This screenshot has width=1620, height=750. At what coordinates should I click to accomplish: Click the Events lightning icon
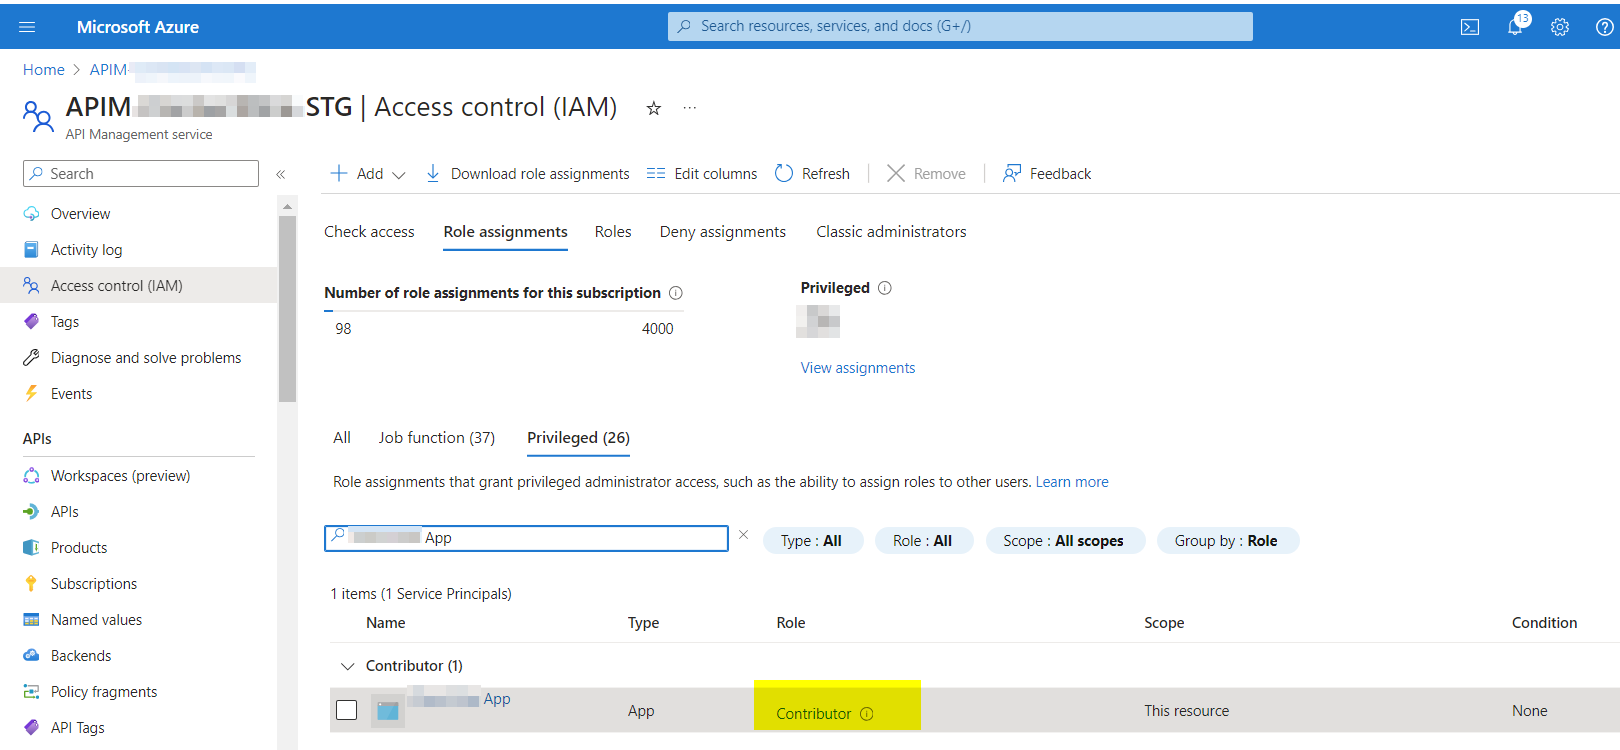pos(32,394)
